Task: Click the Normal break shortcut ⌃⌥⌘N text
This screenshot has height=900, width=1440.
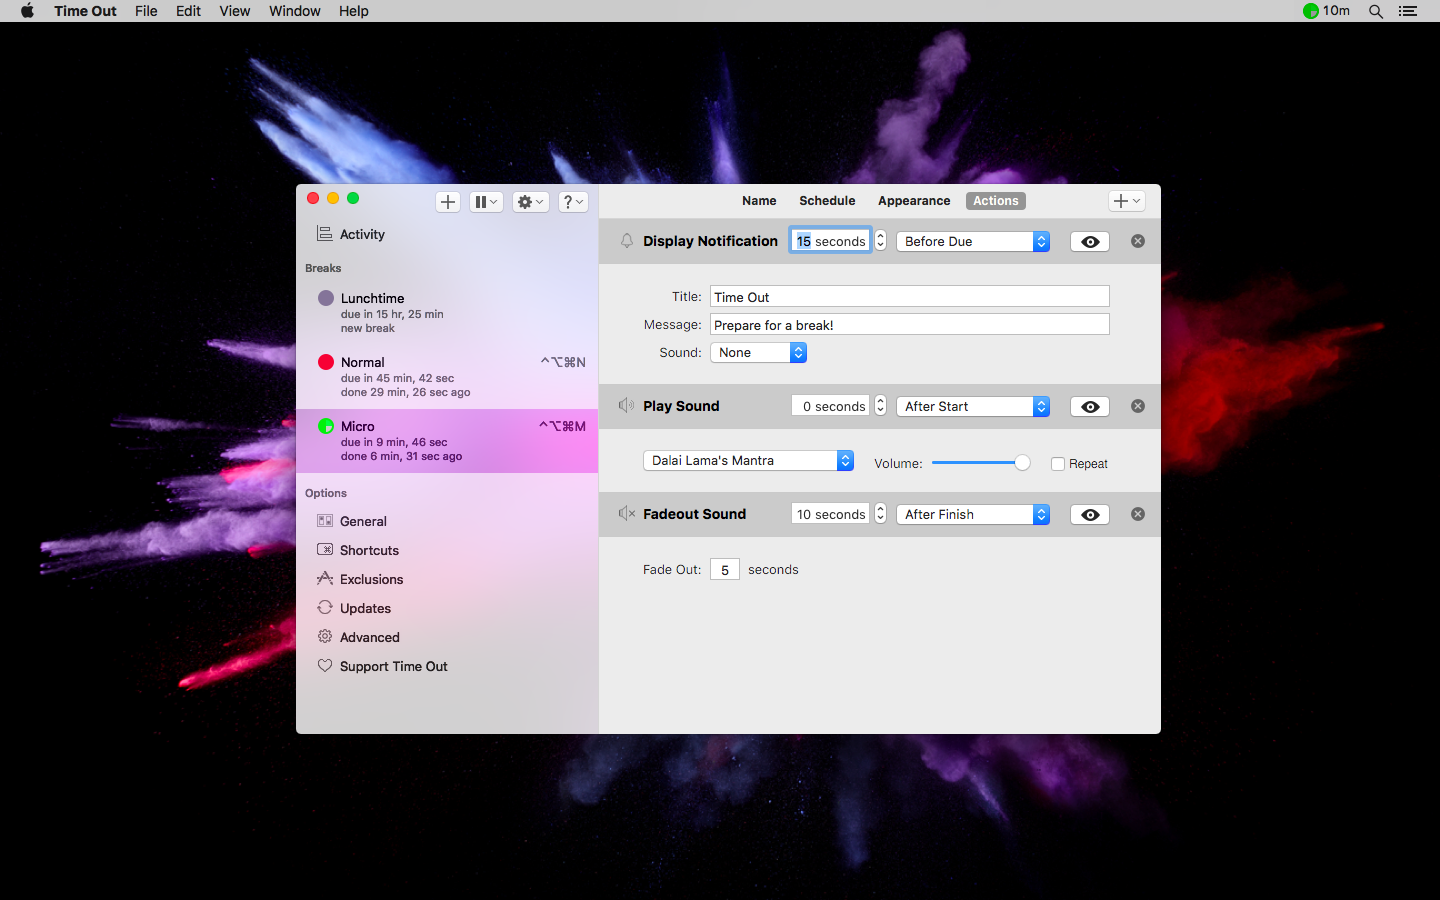Action: click(563, 362)
